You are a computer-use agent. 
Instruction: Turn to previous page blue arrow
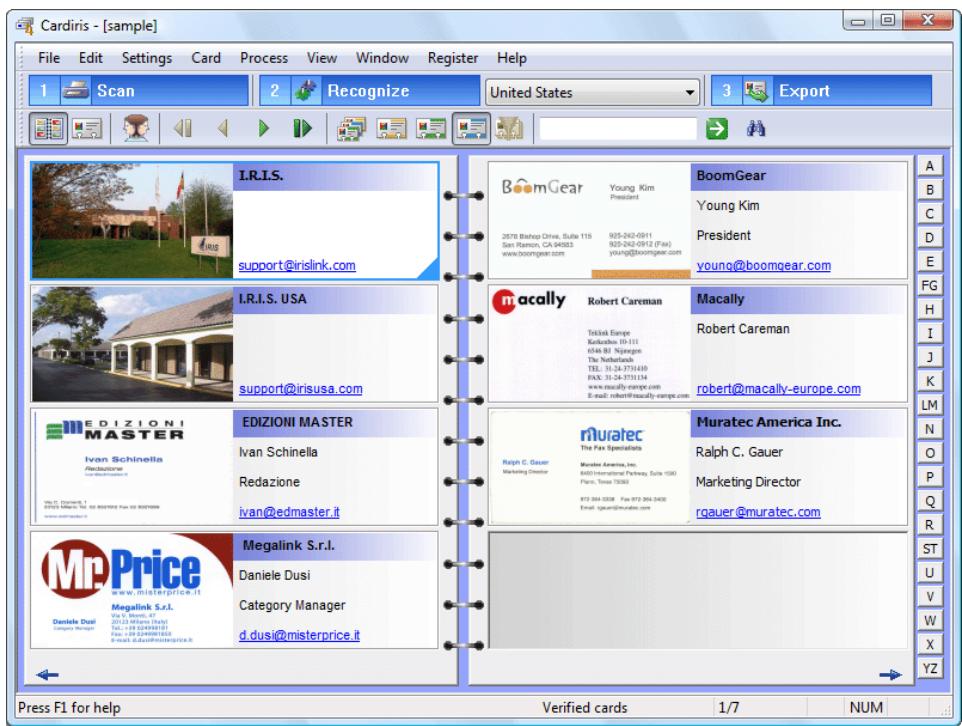pyautogui.click(x=47, y=675)
